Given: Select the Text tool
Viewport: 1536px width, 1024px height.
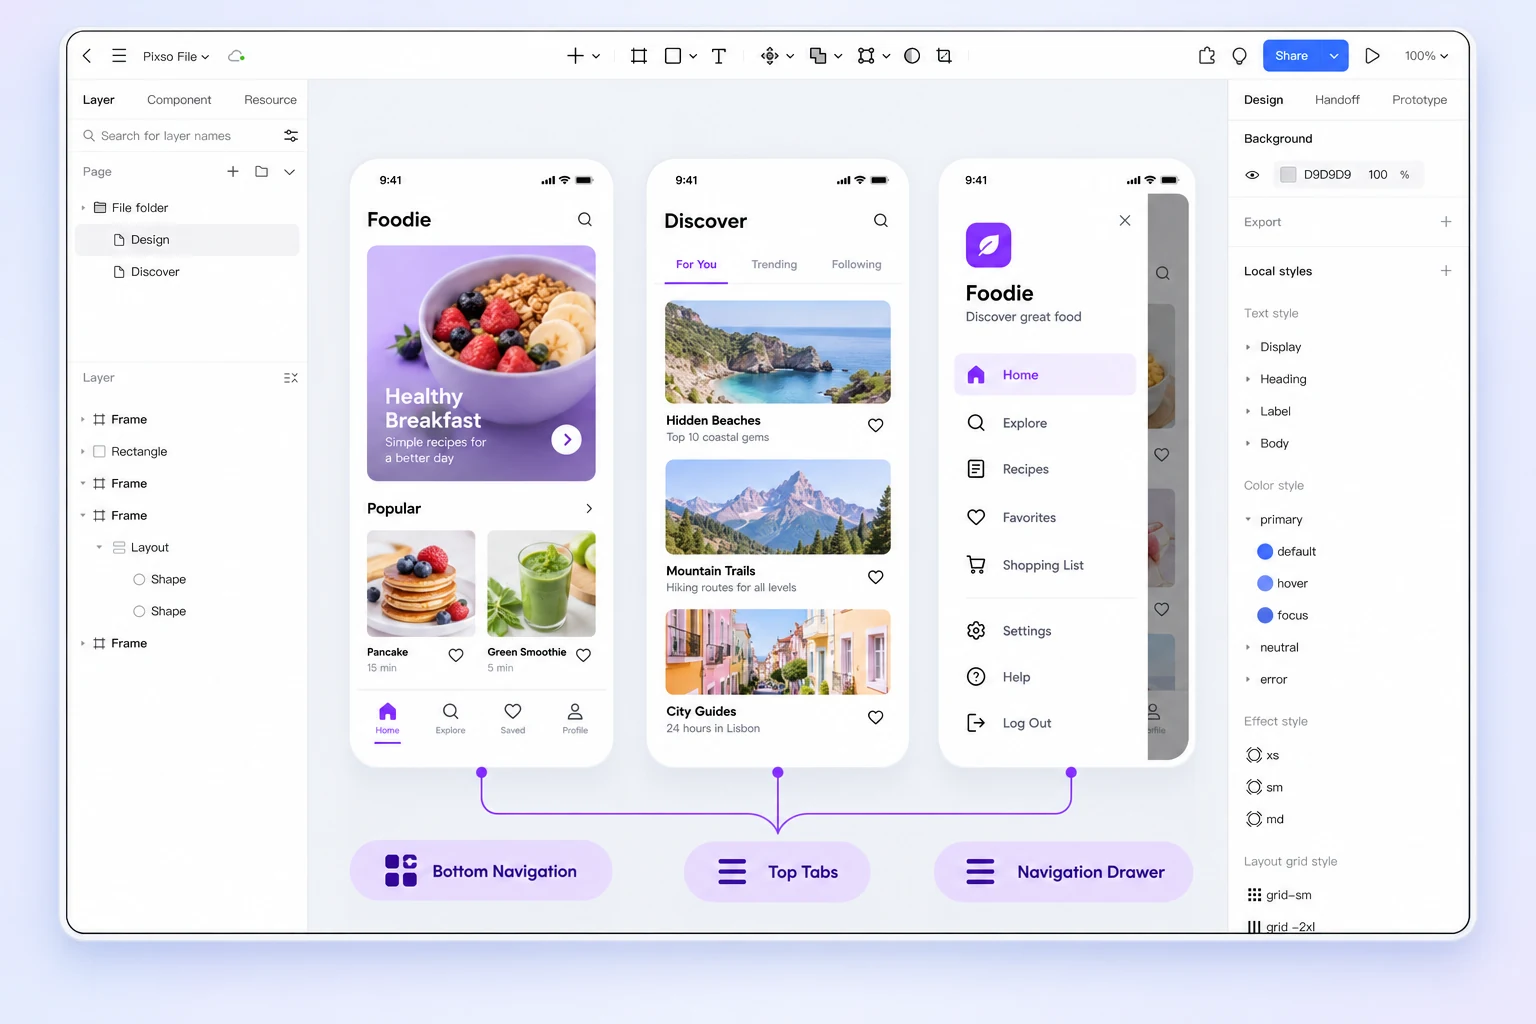Looking at the screenshot, I should click(719, 56).
